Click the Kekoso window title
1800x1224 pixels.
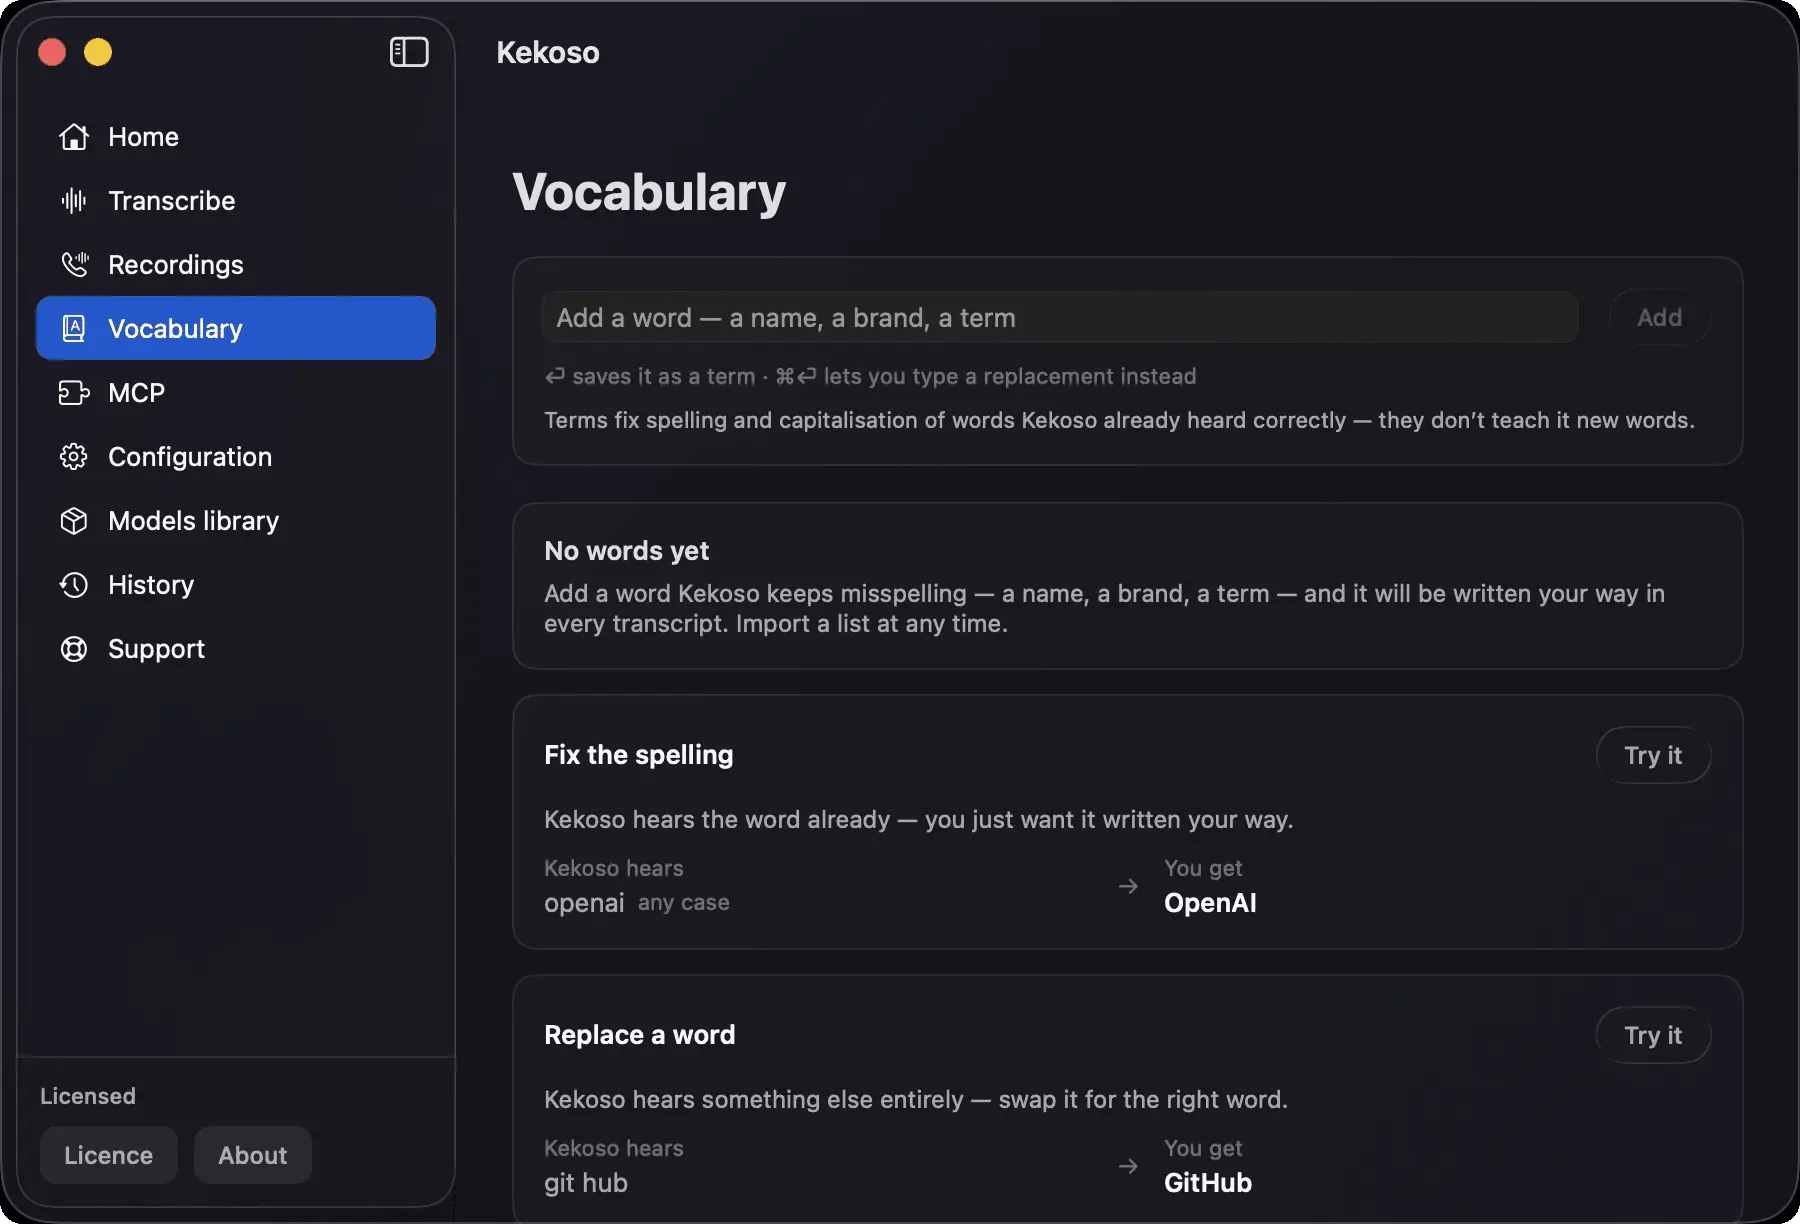pos(548,52)
